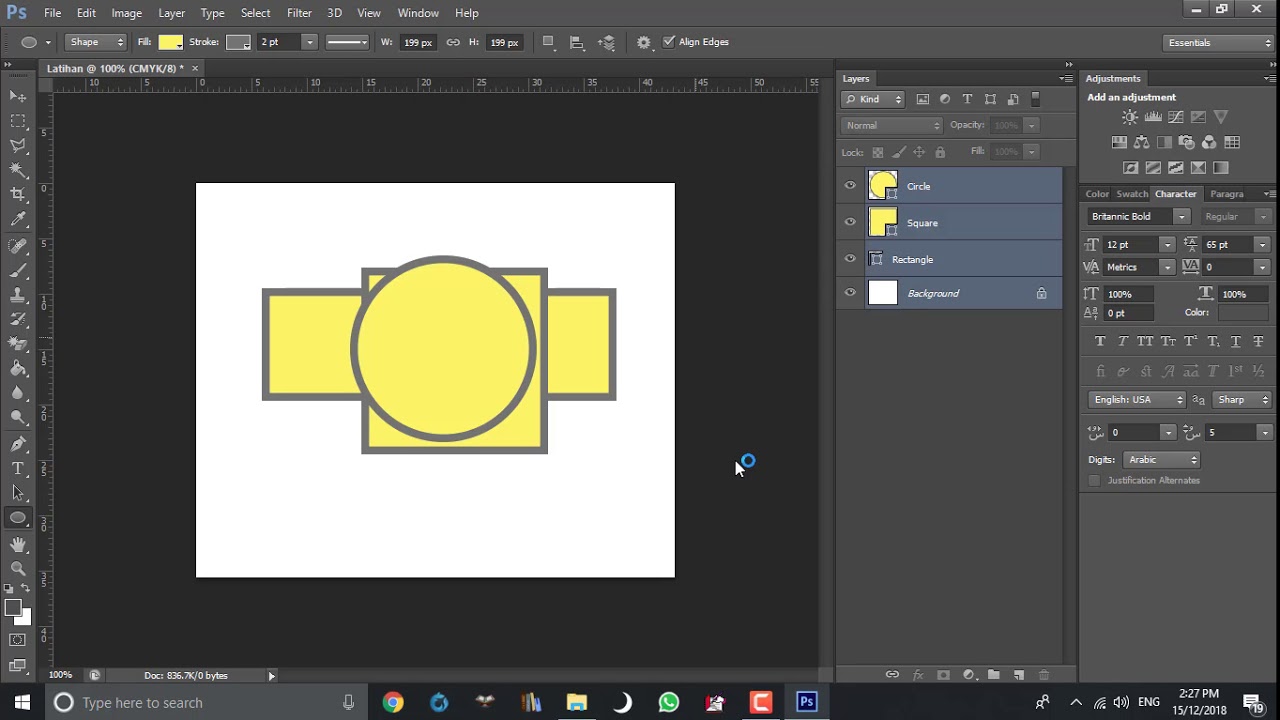This screenshot has height=720, width=1280.
Task: Add Brightness/Contrast adjustment
Action: 1130,118
